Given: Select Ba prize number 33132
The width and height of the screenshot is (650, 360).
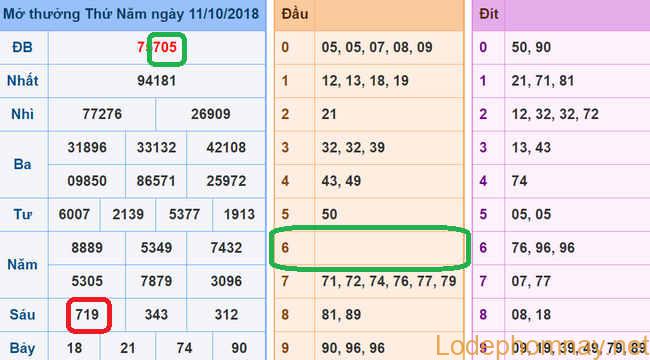Looking at the screenshot, I should point(156,148).
